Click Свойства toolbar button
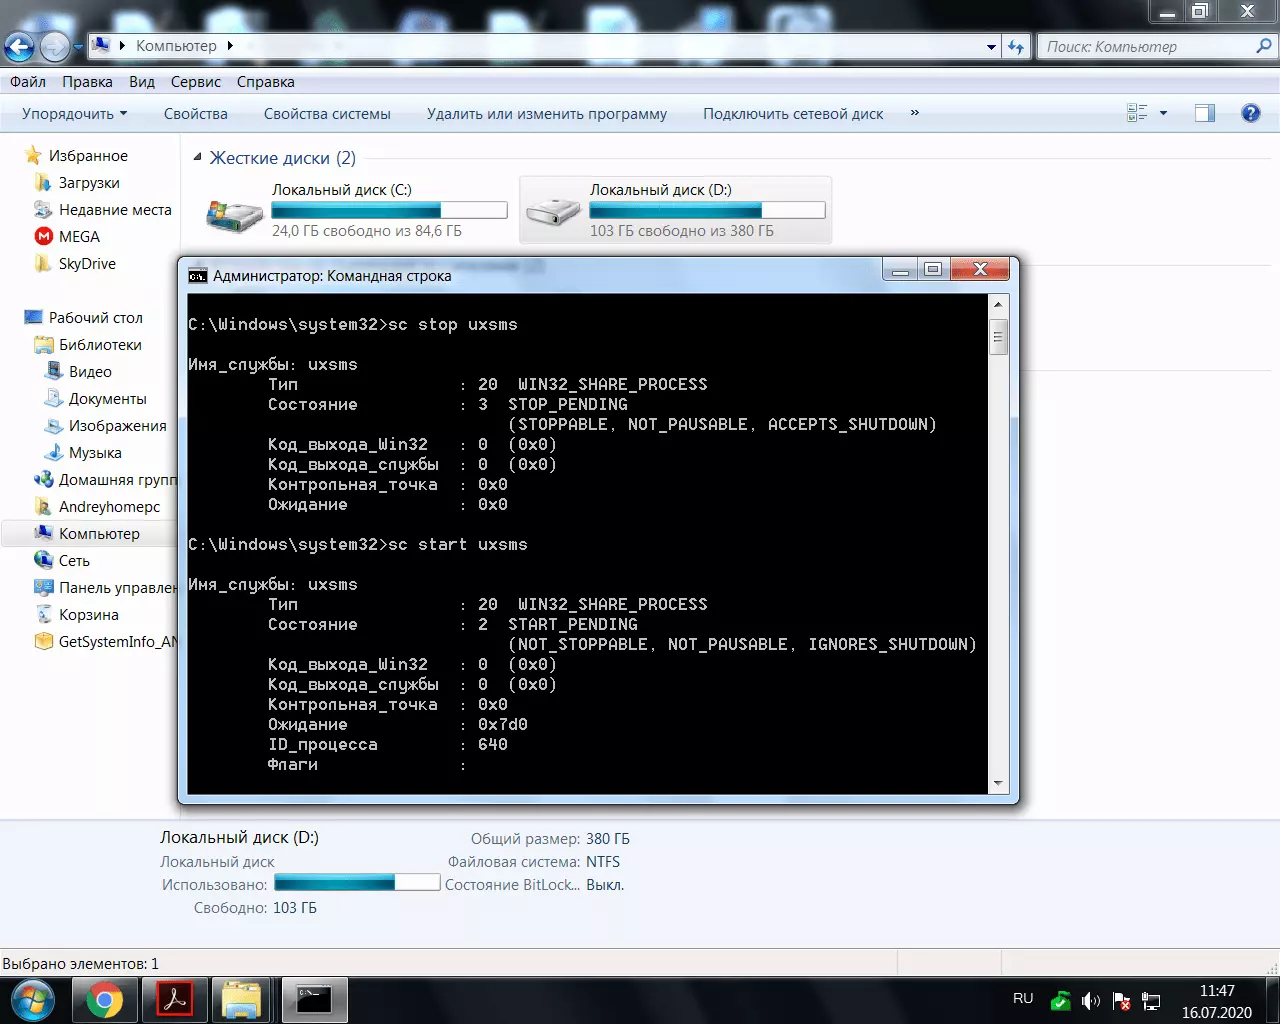This screenshot has width=1280, height=1024. pos(196,114)
